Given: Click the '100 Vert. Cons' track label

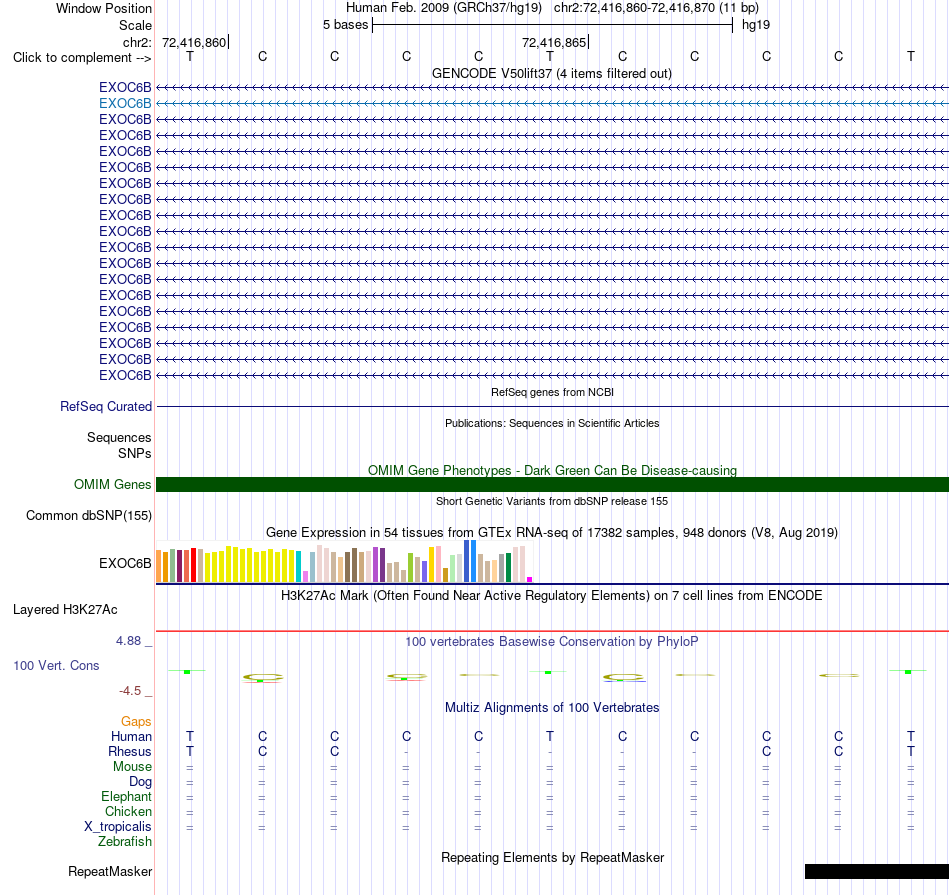Looking at the screenshot, I should [56, 665].
